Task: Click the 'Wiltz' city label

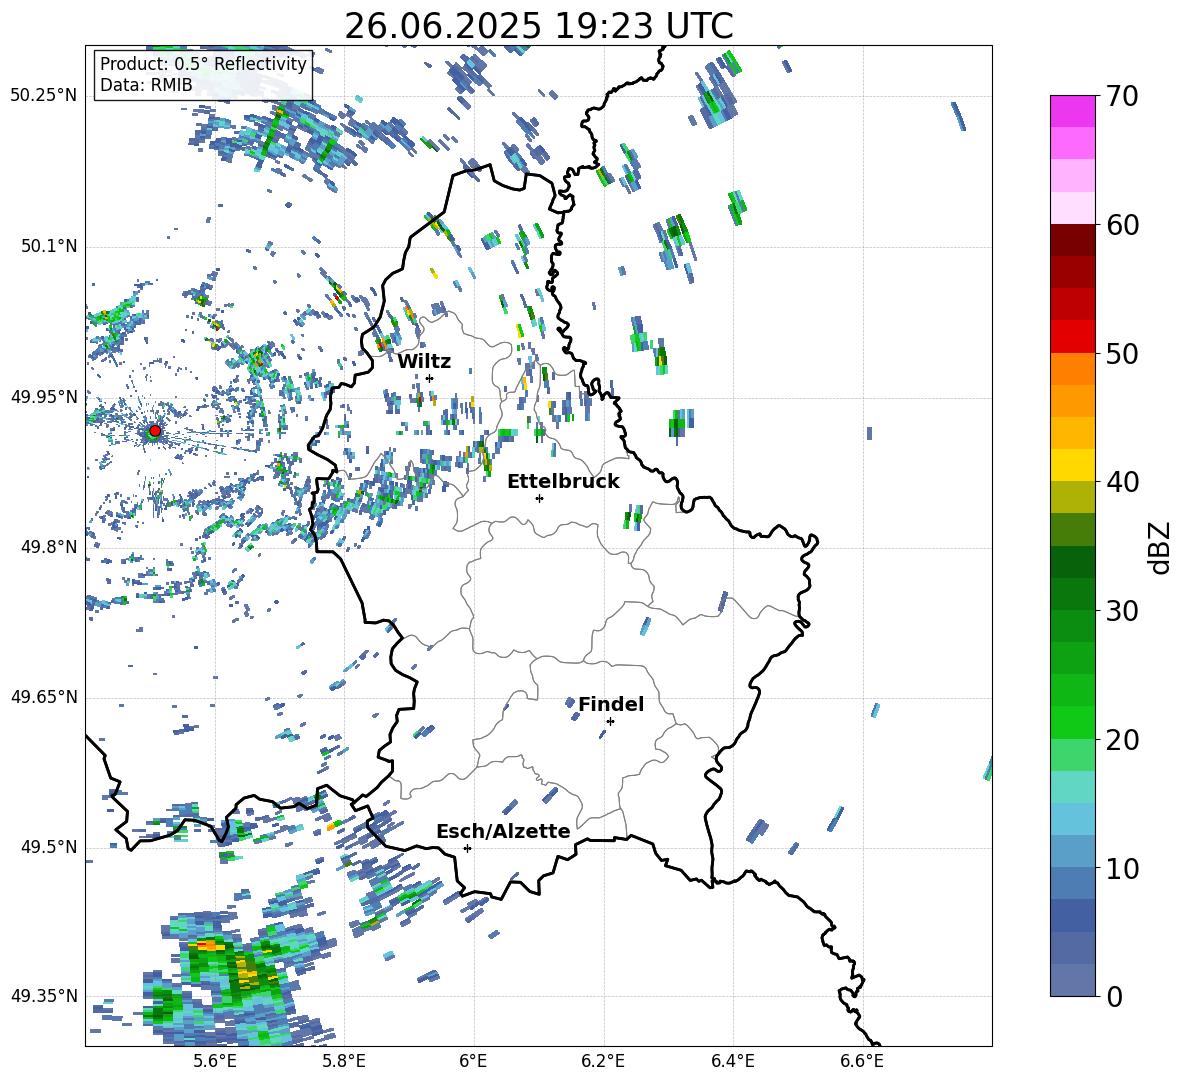Action: (424, 361)
